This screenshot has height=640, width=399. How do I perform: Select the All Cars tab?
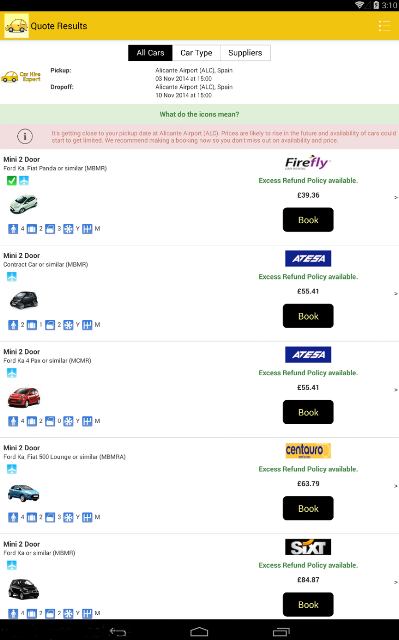[x=150, y=53]
